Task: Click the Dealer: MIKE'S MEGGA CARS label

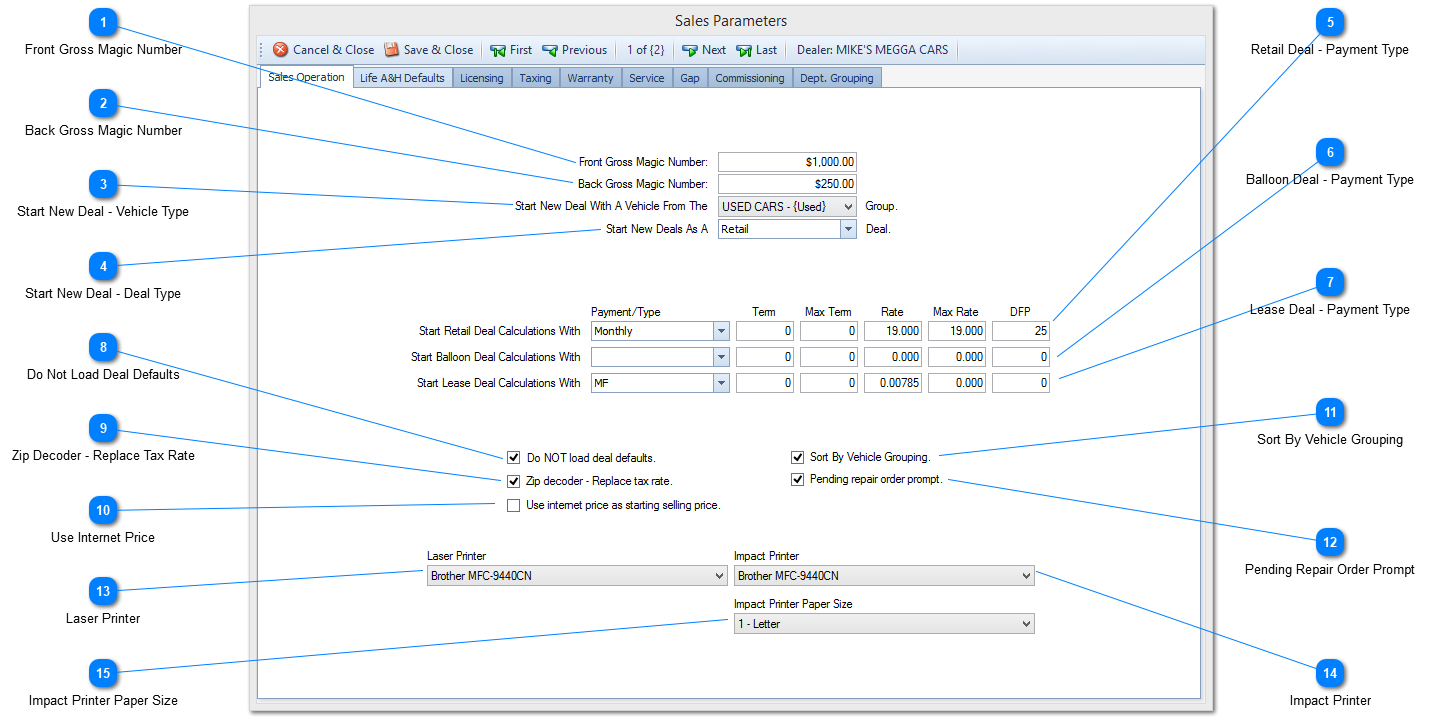Action: 872,50
